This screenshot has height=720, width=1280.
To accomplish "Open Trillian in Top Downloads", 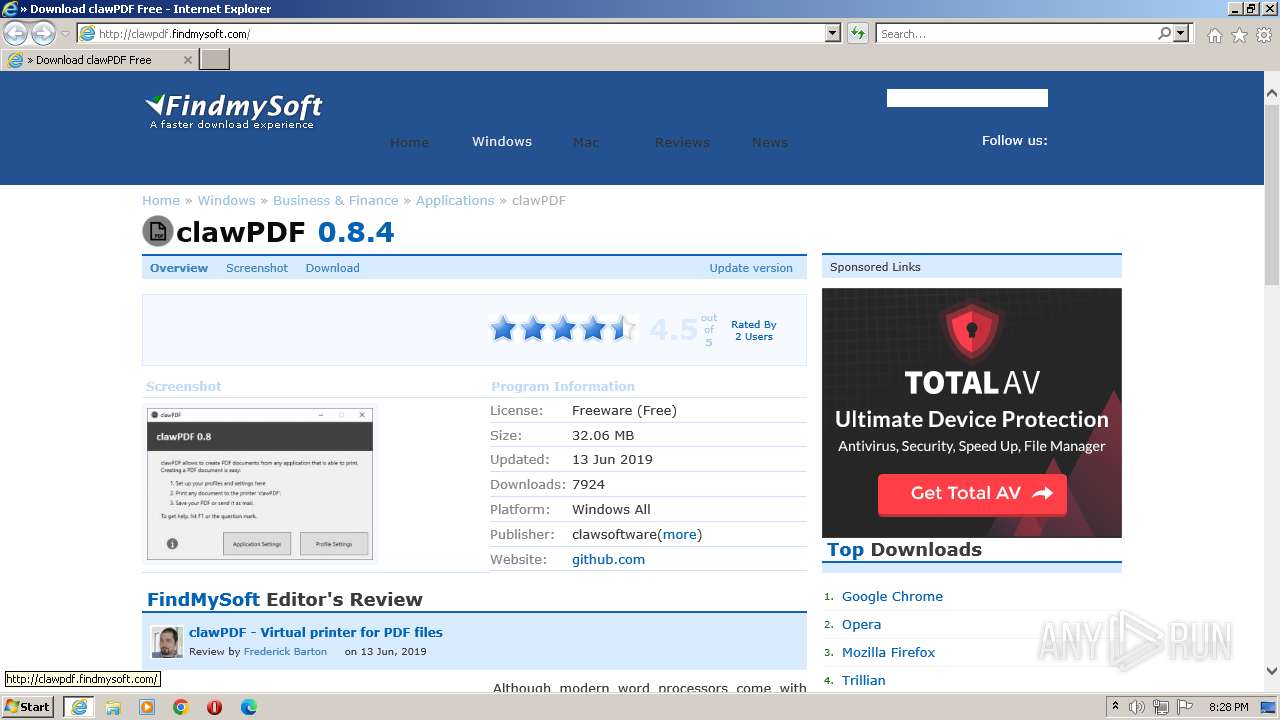I will [863, 680].
